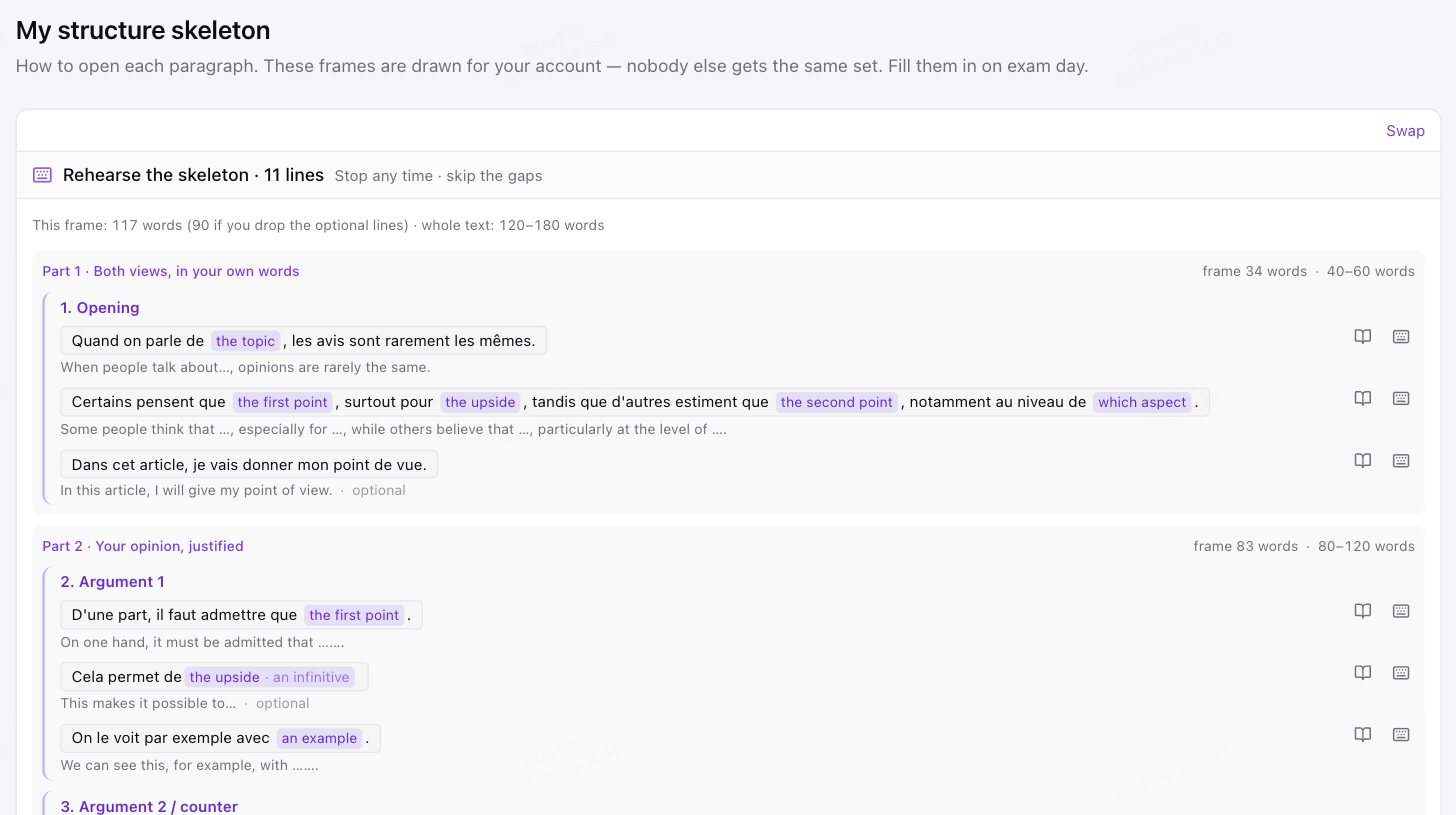Click the "which aspect" placeholder chip
The height and width of the screenshot is (815, 1456).
tap(1142, 402)
